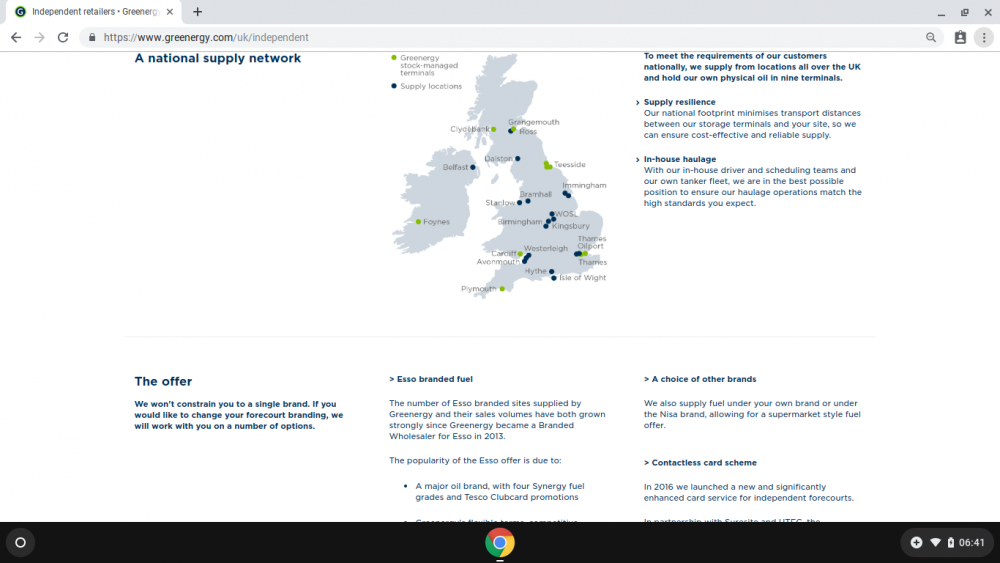1000x563 pixels.
Task: Click the Teesside terminal dot
Action: point(547,165)
